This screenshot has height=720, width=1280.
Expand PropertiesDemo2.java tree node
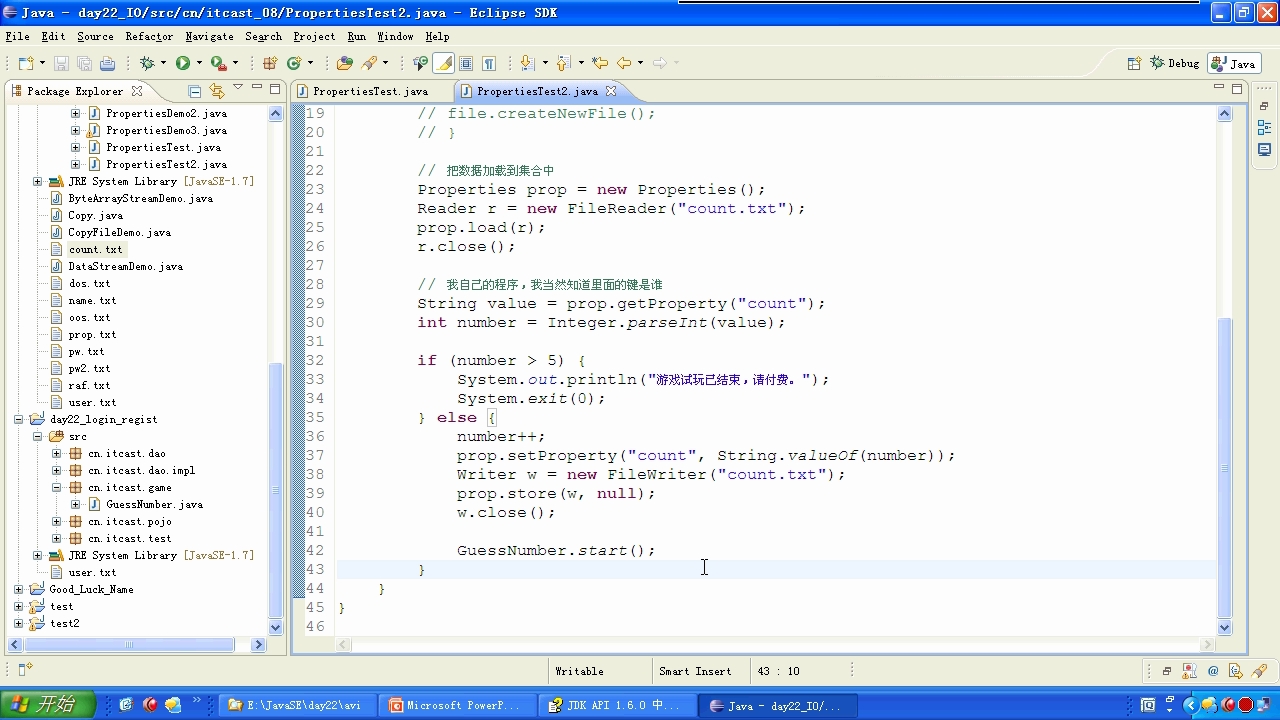click(76, 113)
